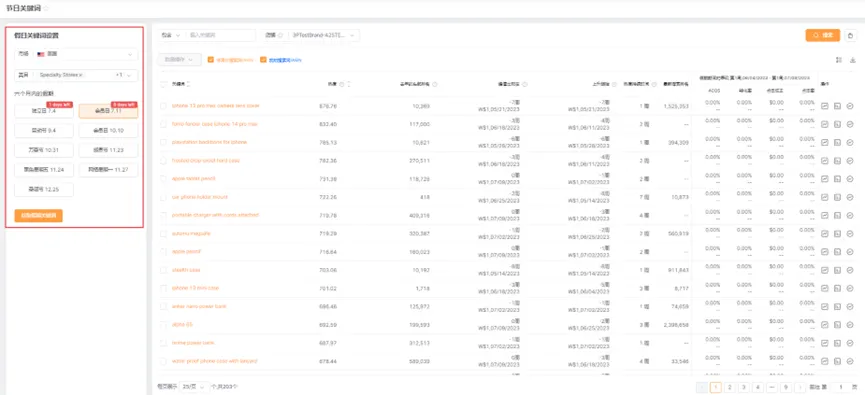Click the info icon beside the store label

280,35
